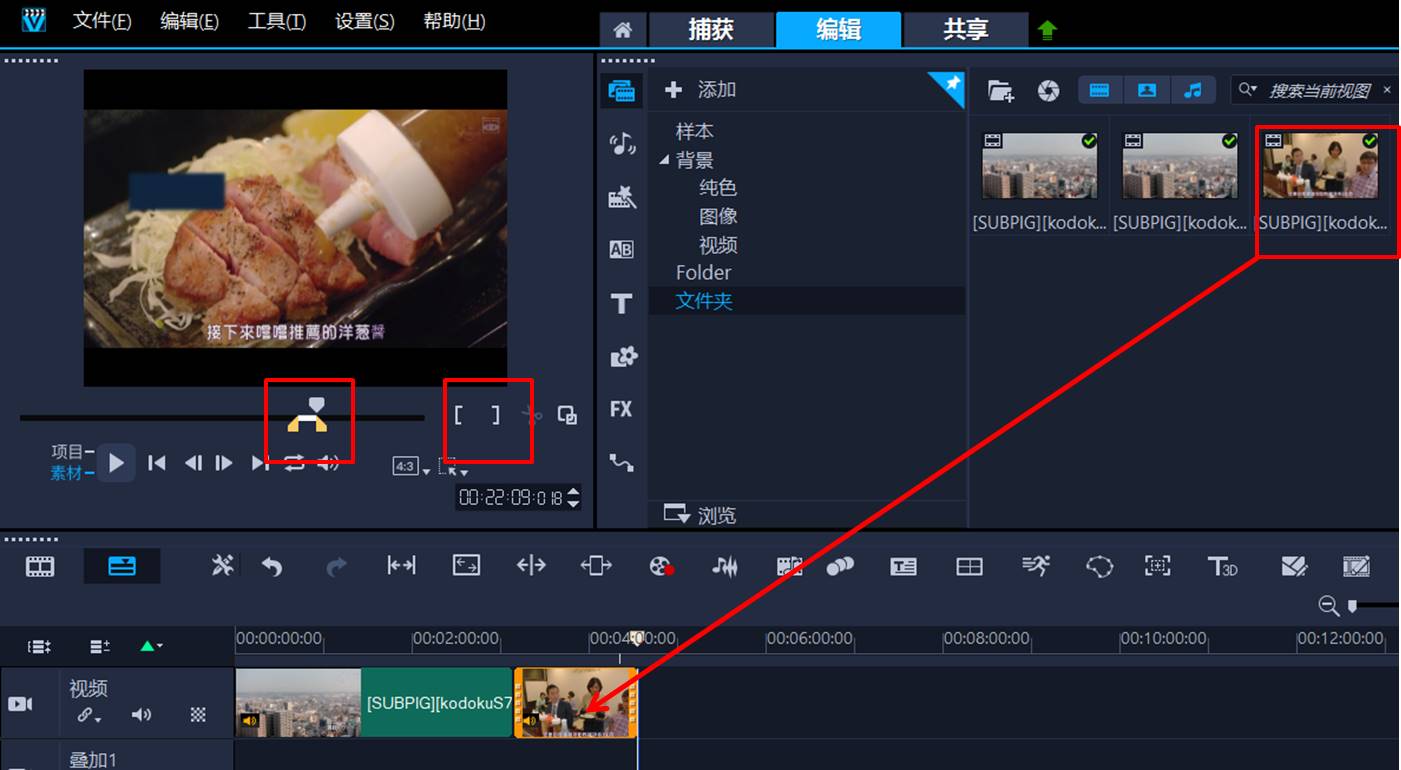Open the Transition panel using the AB icon
This screenshot has width=1401, height=770.
tap(621, 249)
